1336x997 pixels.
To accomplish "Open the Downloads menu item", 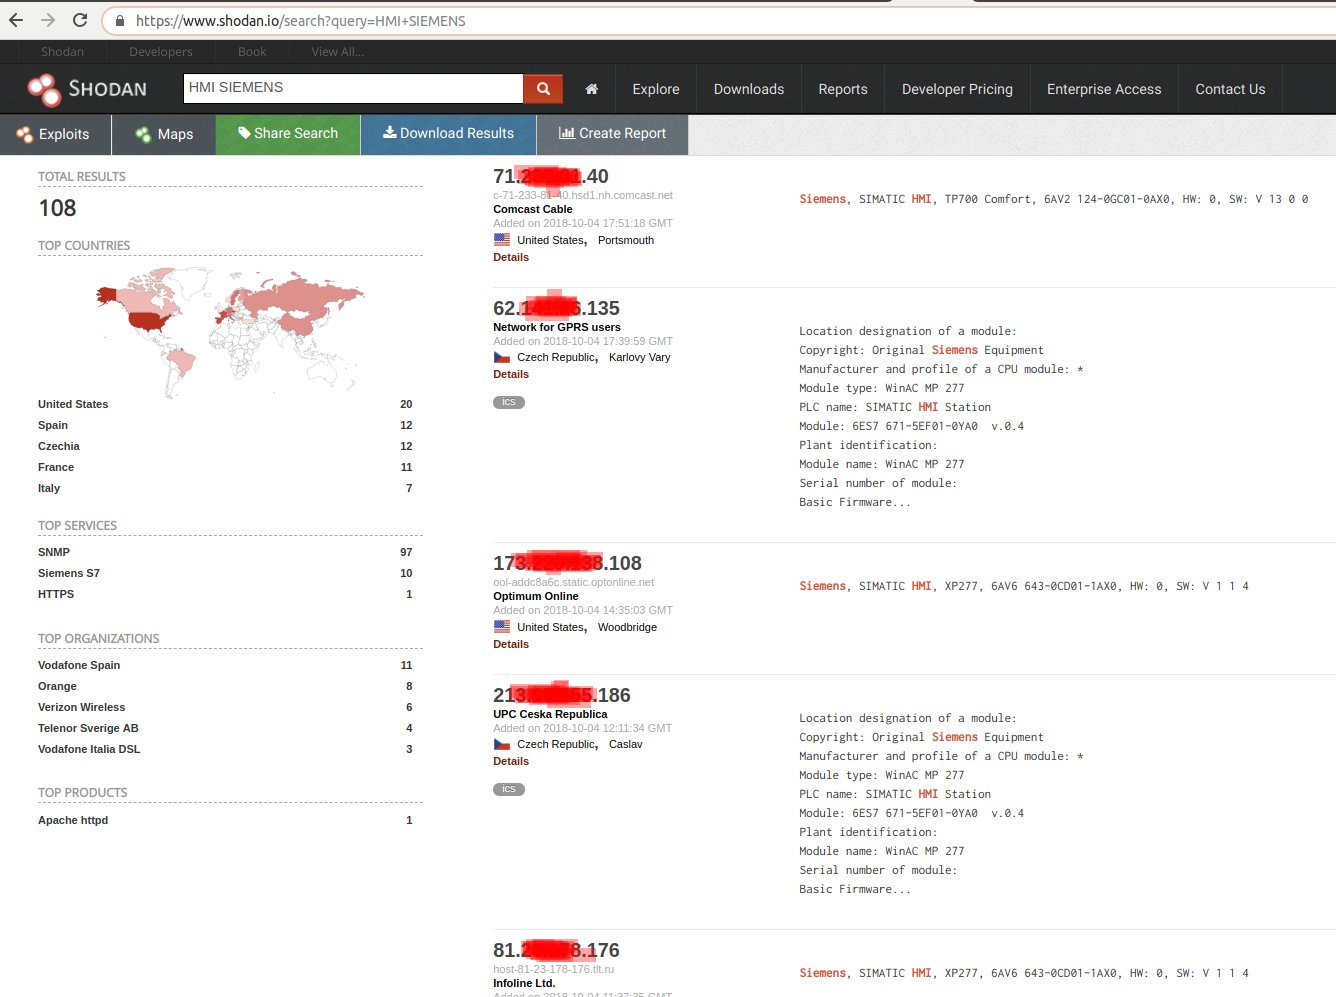I will (749, 89).
